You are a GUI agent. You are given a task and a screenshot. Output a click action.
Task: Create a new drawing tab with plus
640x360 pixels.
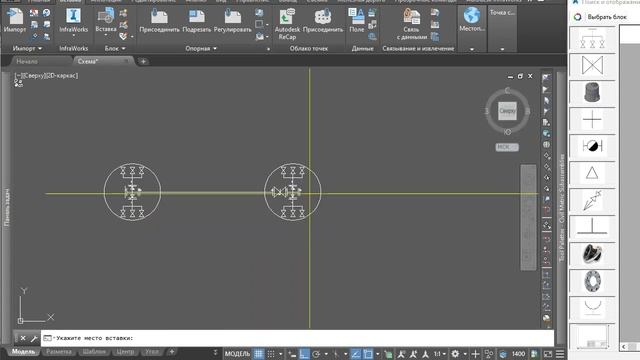(x=143, y=61)
